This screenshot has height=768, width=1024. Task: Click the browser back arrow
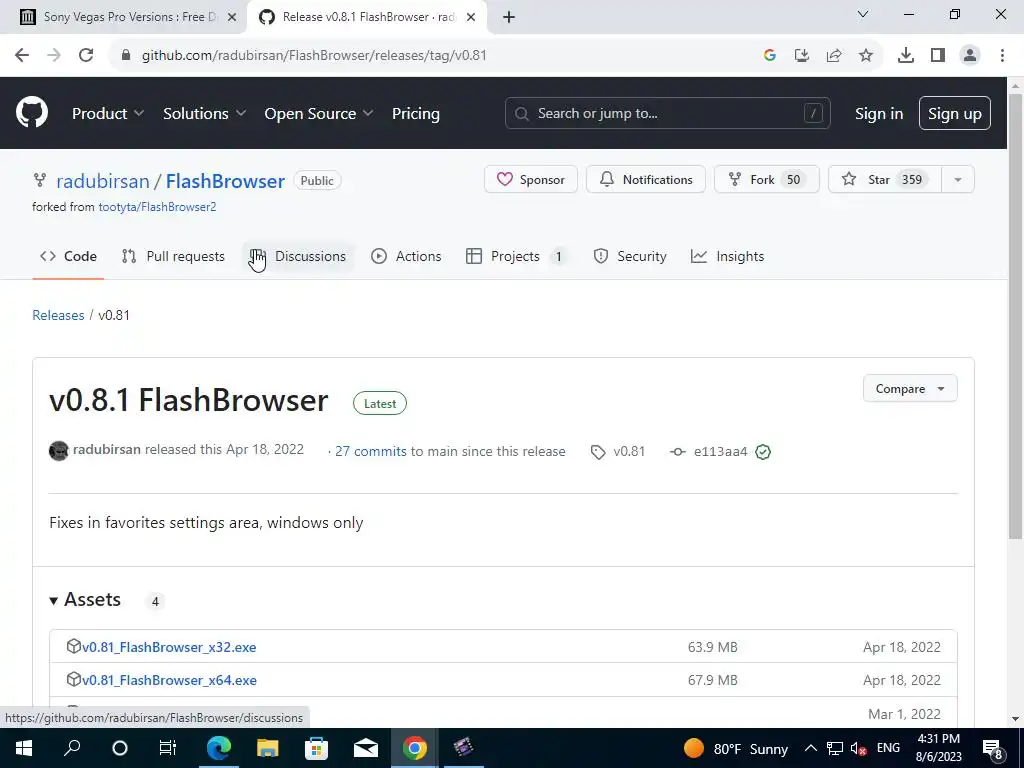[22, 56]
